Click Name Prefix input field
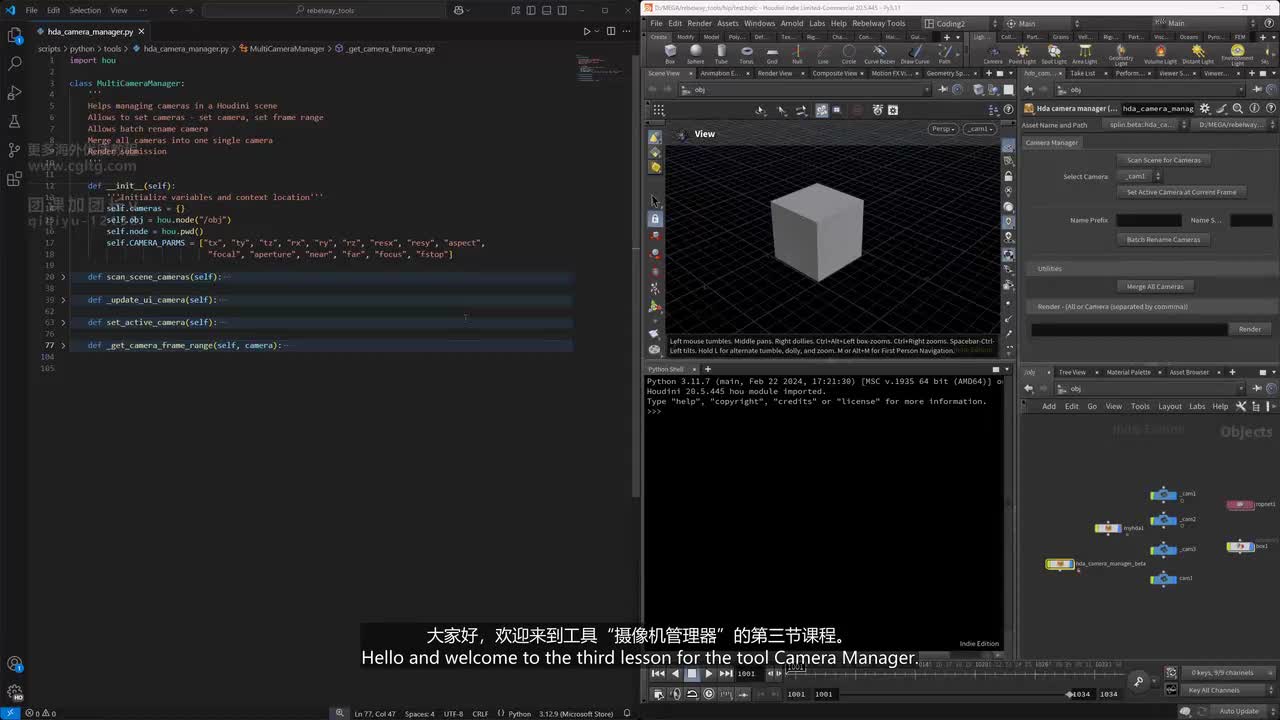 click(x=1149, y=220)
